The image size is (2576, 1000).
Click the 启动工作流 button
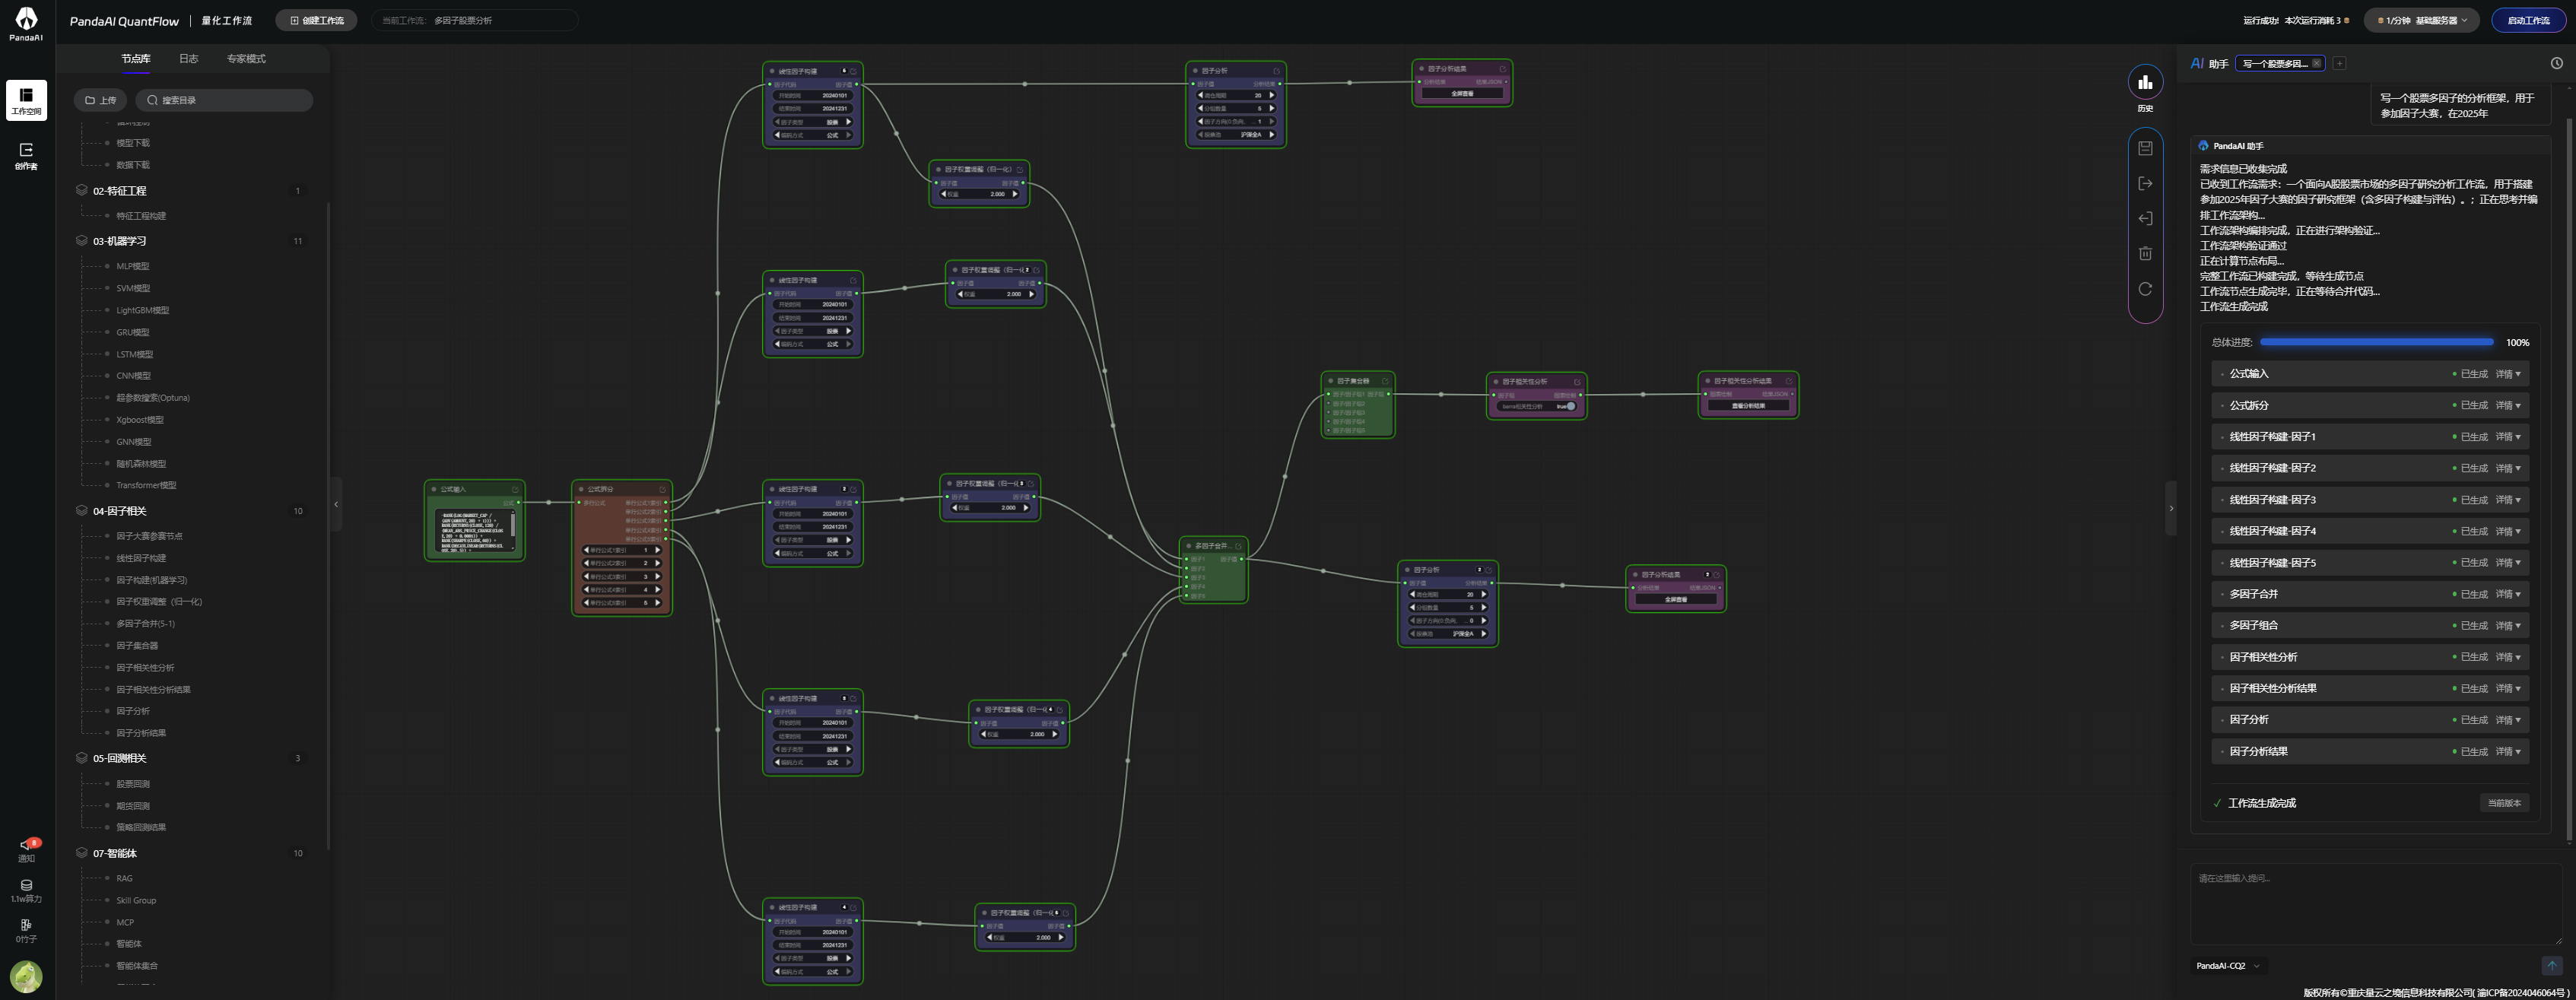[2528, 20]
